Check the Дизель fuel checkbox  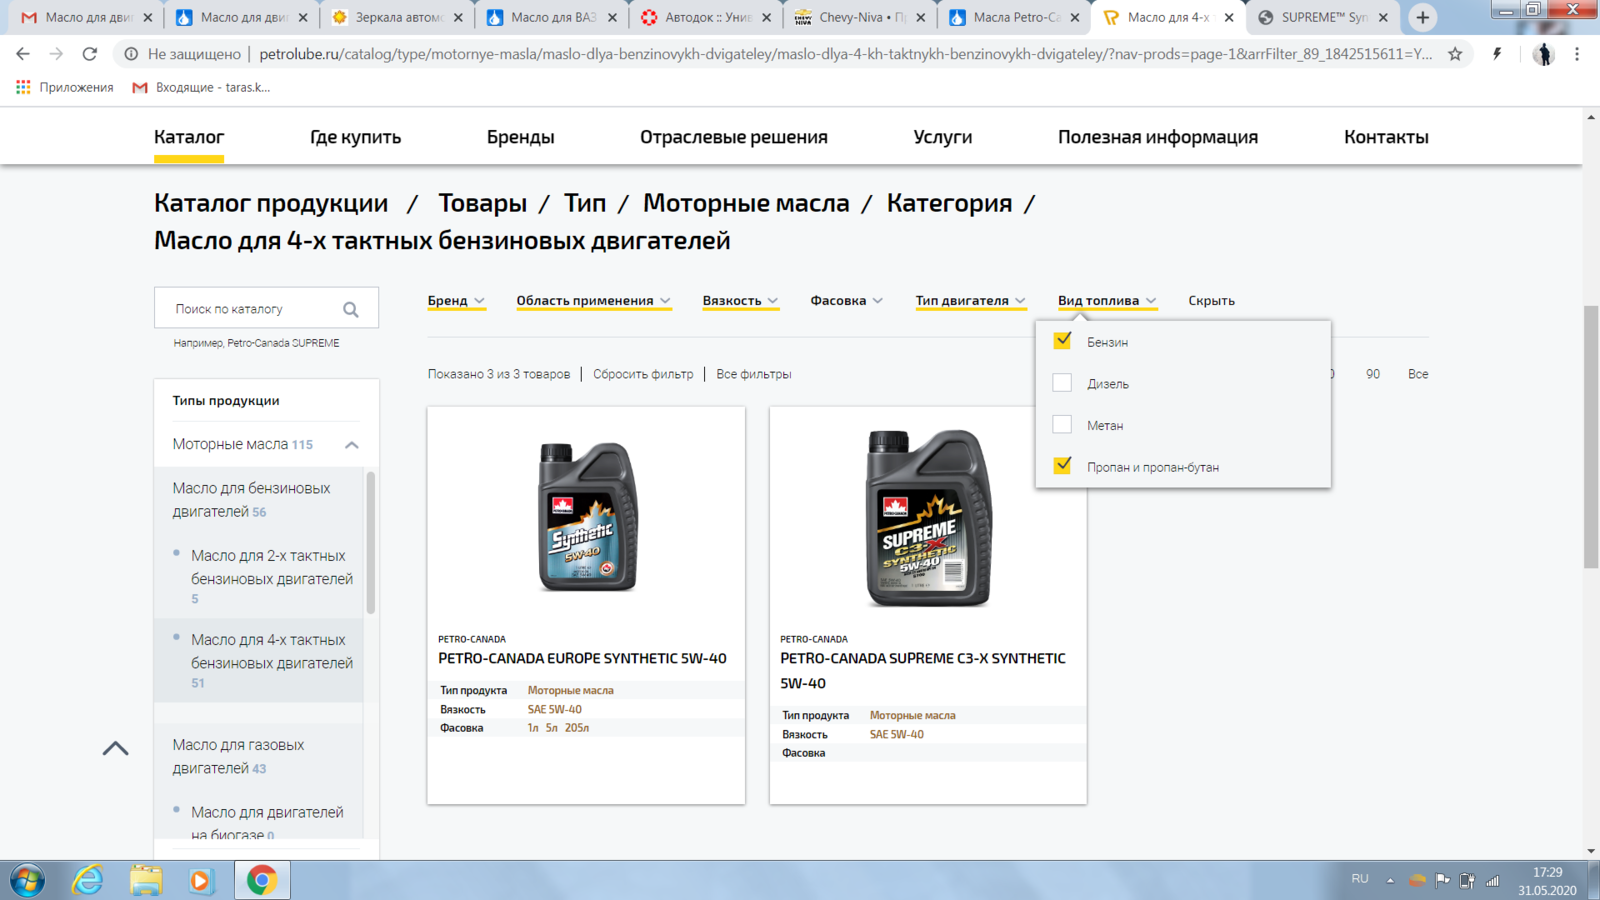[1062, 383]
